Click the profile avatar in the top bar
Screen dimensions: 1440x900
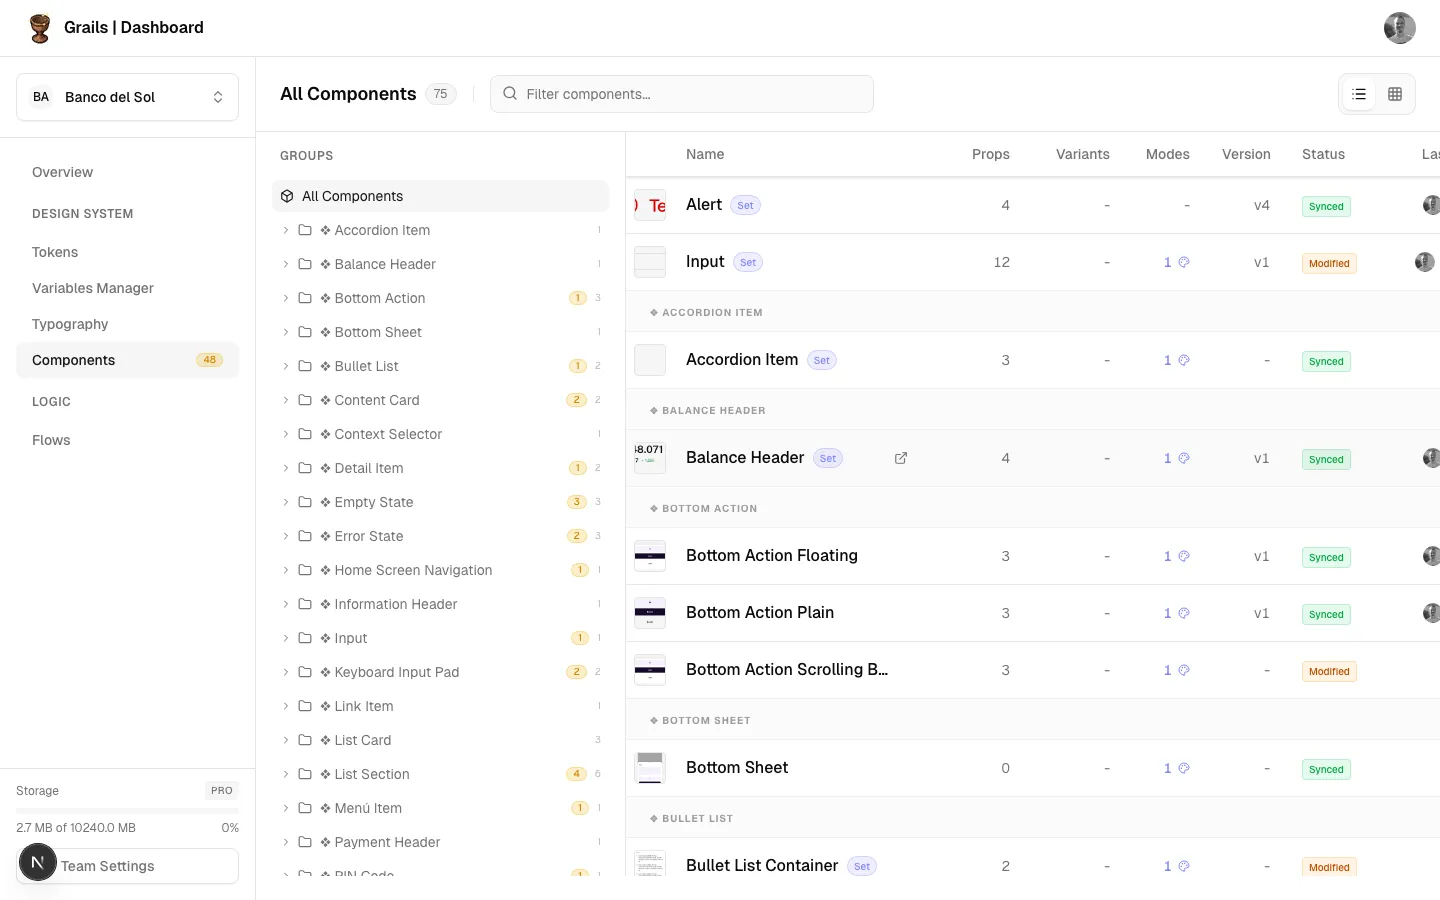(x=1399, y=28)
